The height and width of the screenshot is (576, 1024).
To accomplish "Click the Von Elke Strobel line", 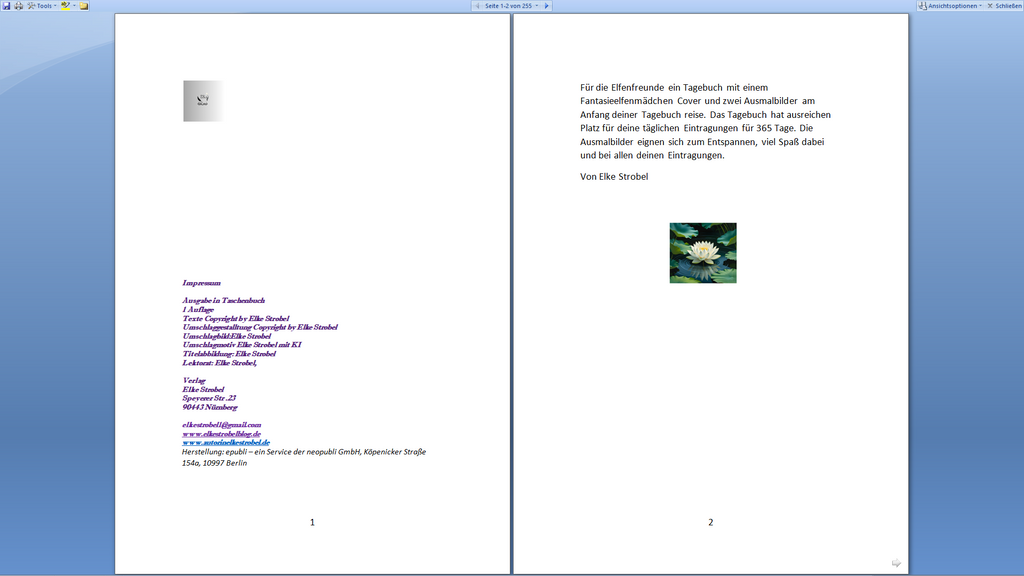I will coord(614,176).
